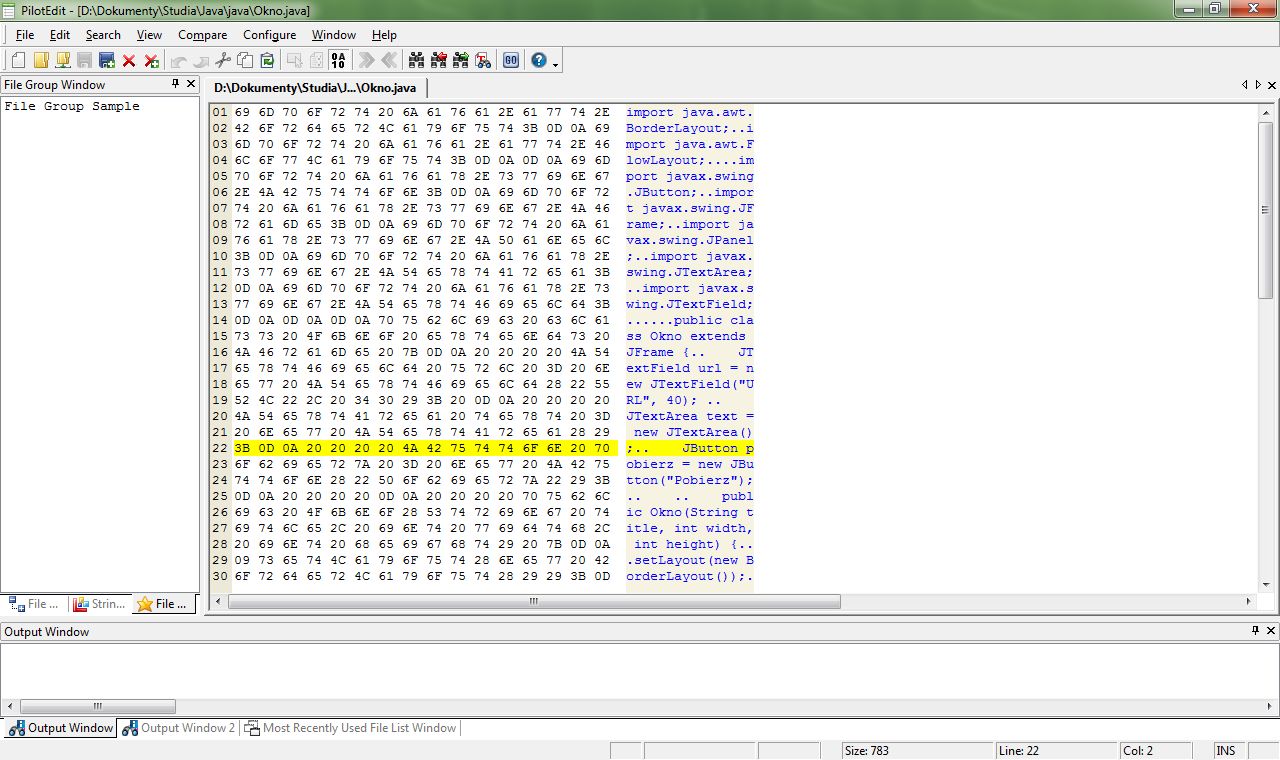Open the Window menu
Image resolution: width=1280 pixels, height=760 pixels.
click(x=334, y=34)
